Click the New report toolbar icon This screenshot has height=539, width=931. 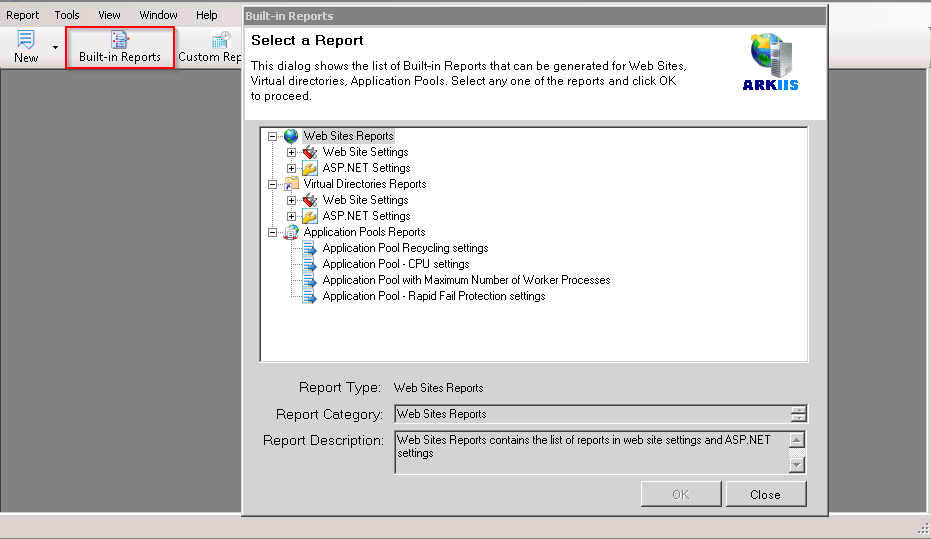tap(26, 39)
